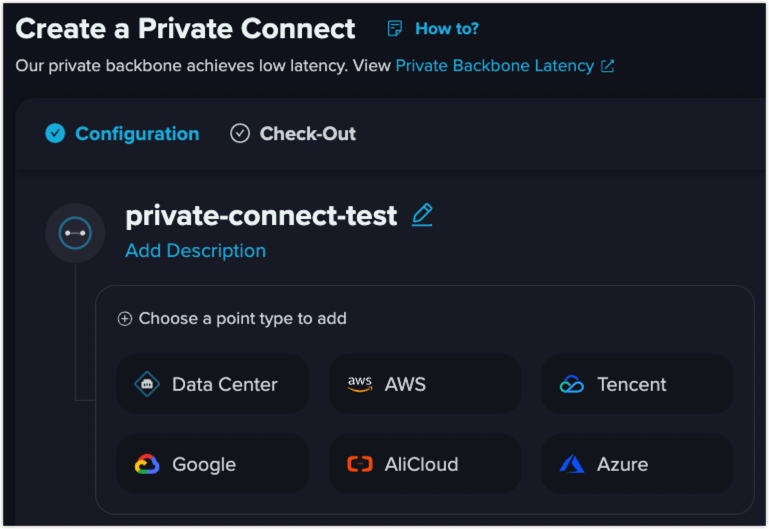Image resolution: width=769 pixels, height=529 pixels.
Task: Click the Tencent cloud logo icon
Action: pos(572,384)
